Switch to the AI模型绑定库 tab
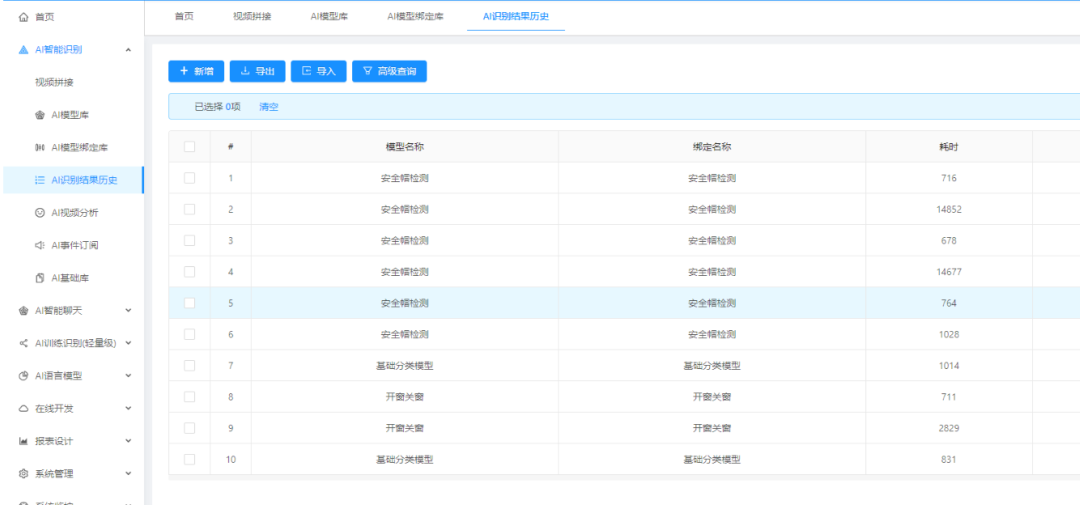The width and height of the screenshot is (1080, 505). click(415, 17)
